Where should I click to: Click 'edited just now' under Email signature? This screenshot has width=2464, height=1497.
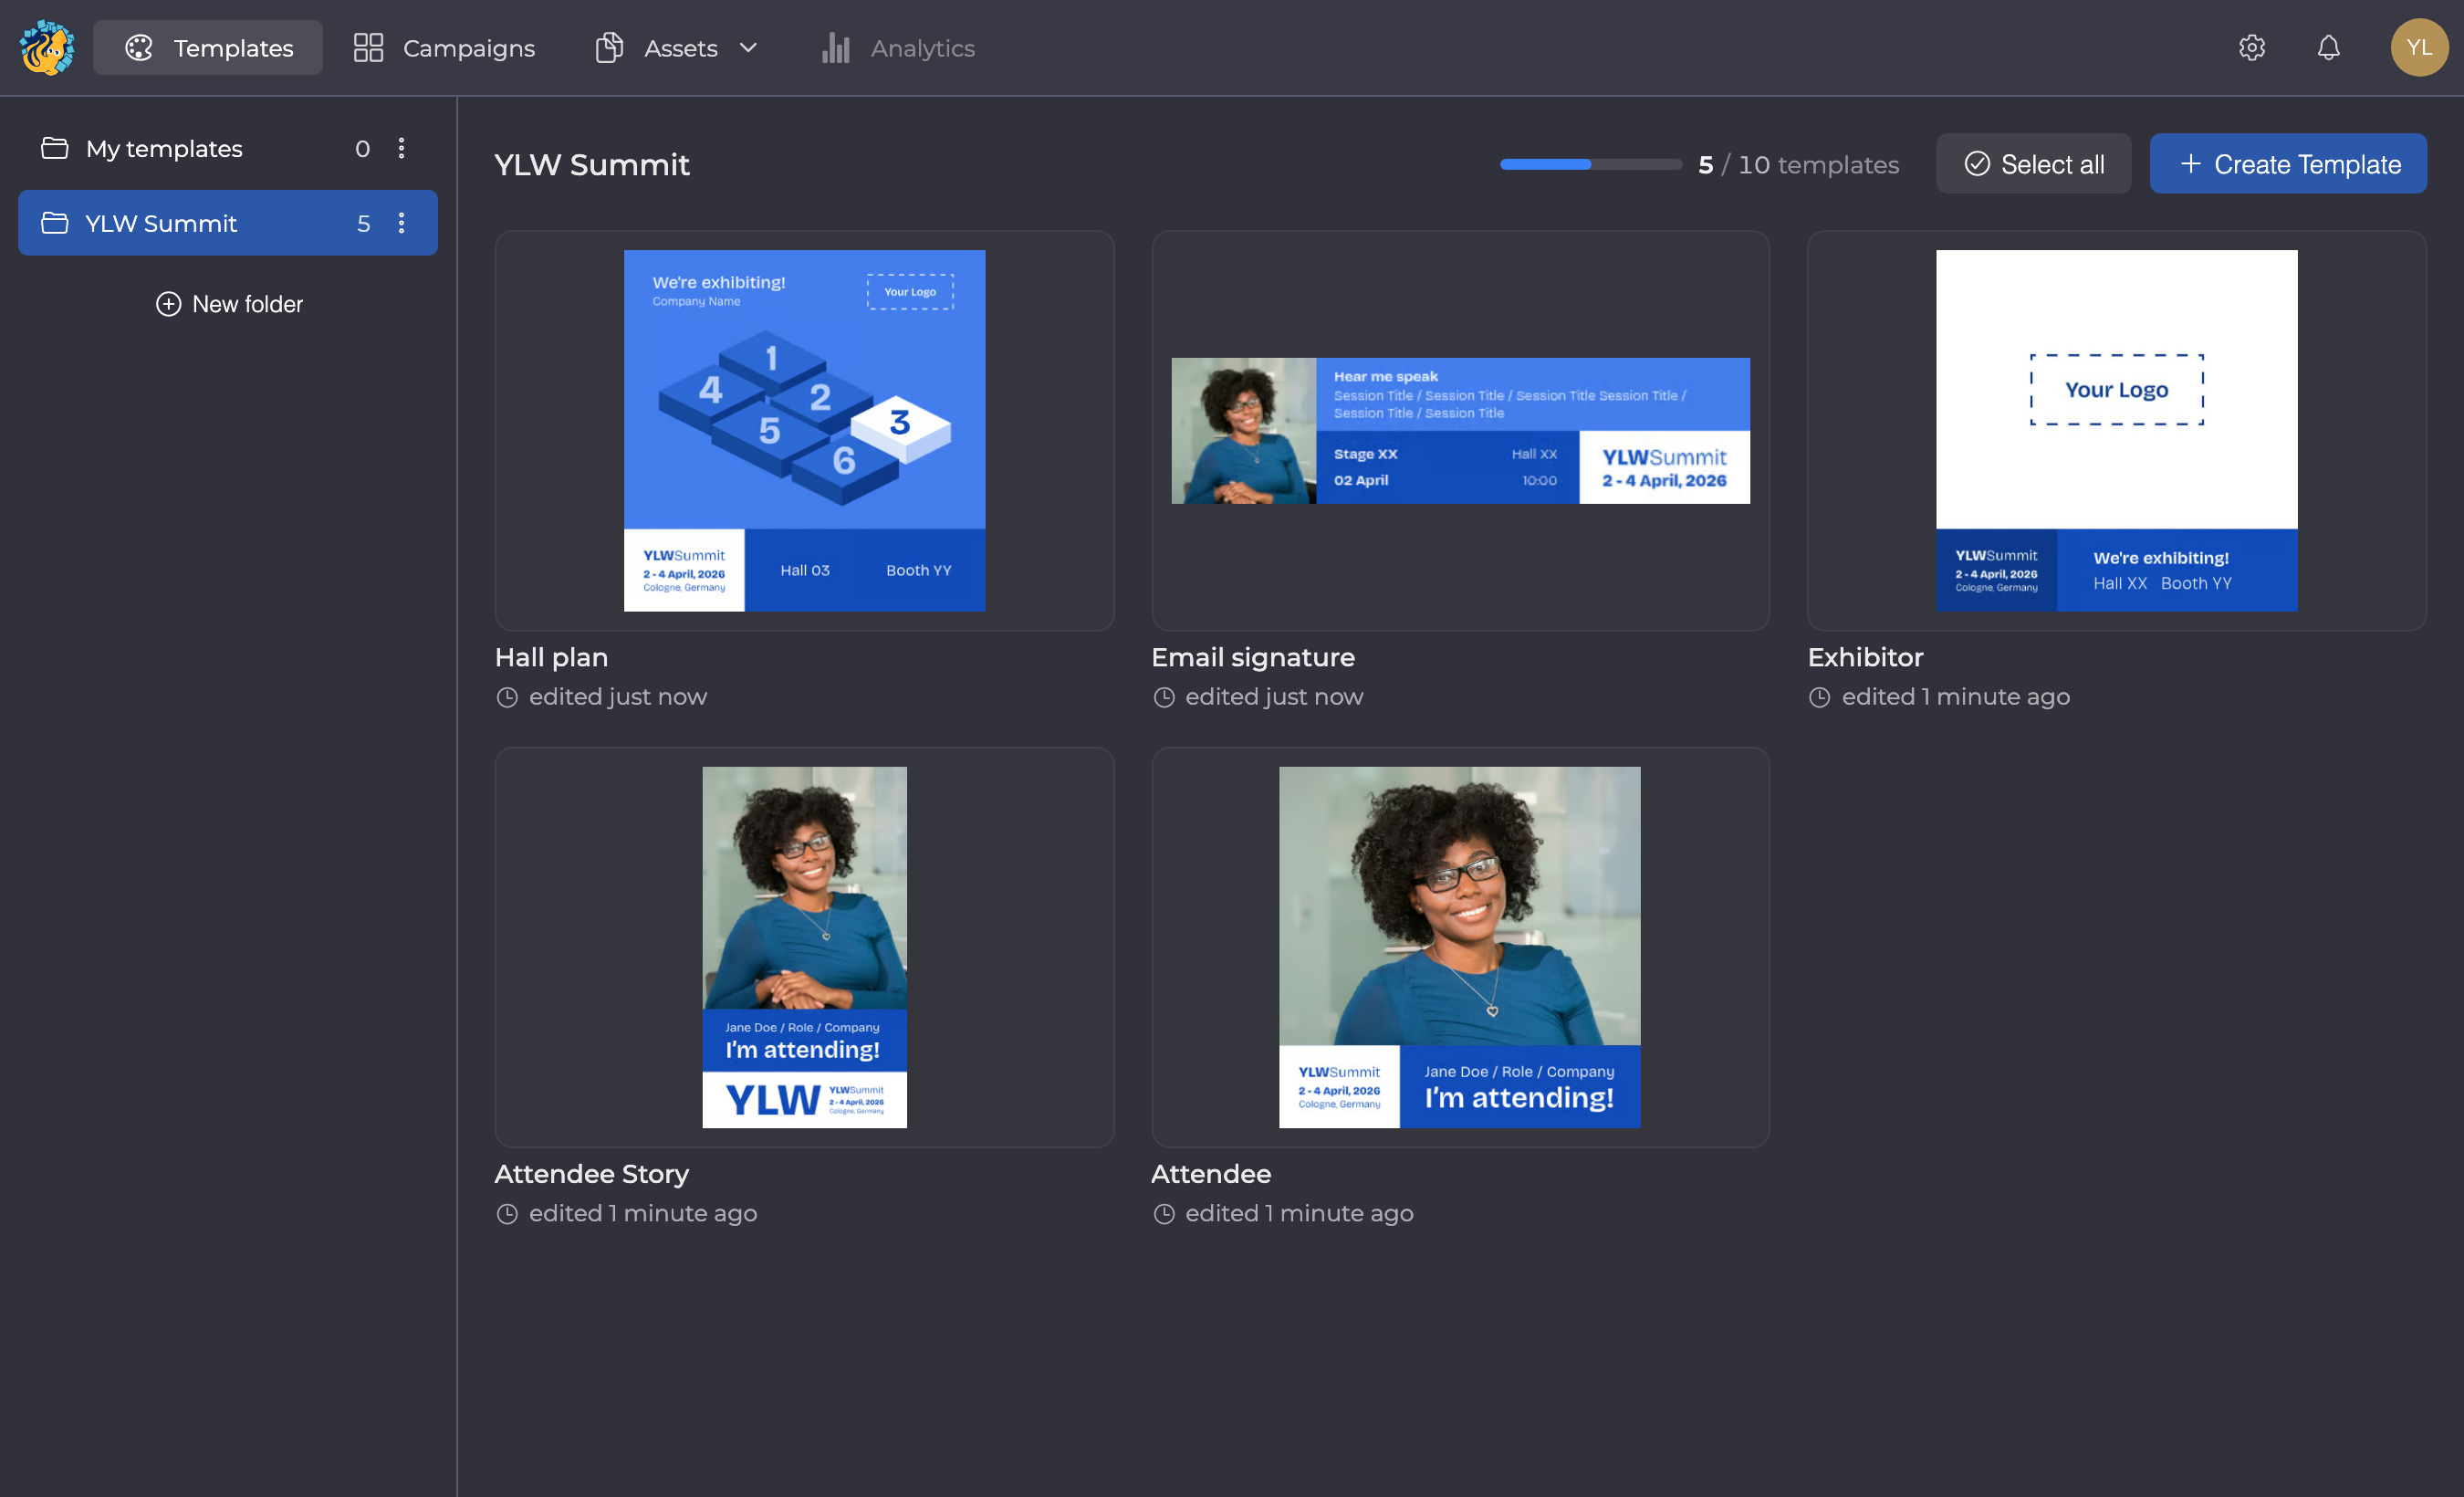coord(1274,697)
